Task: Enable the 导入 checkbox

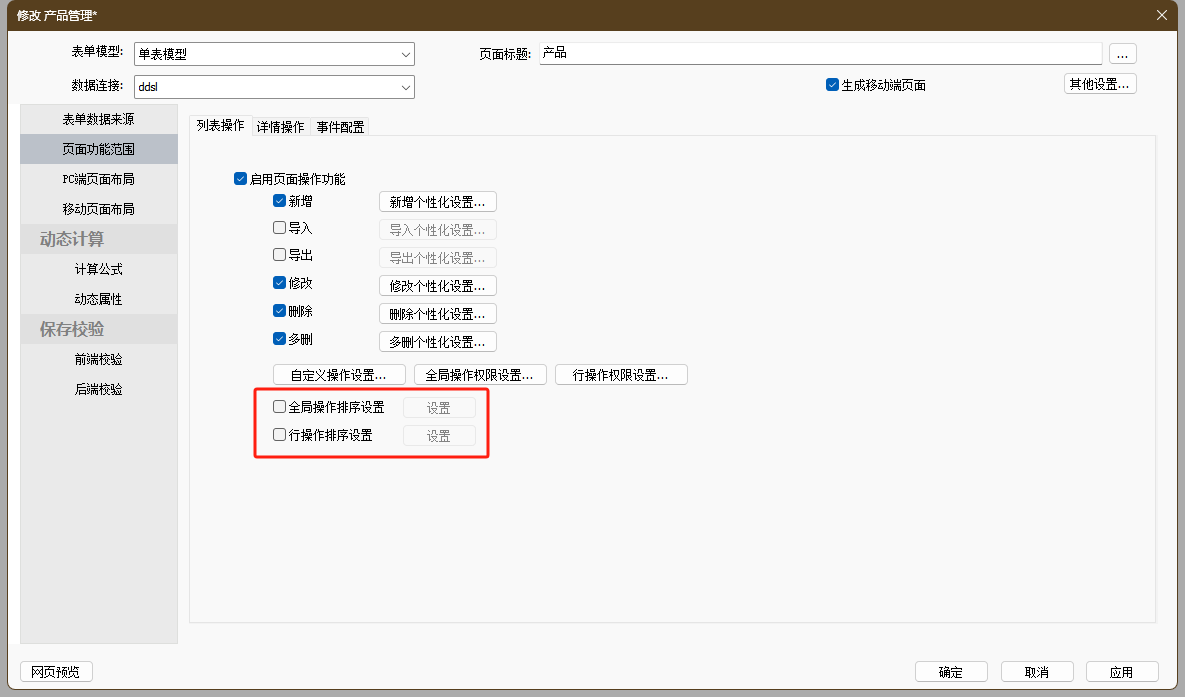Action: click(x=280, y=228)
